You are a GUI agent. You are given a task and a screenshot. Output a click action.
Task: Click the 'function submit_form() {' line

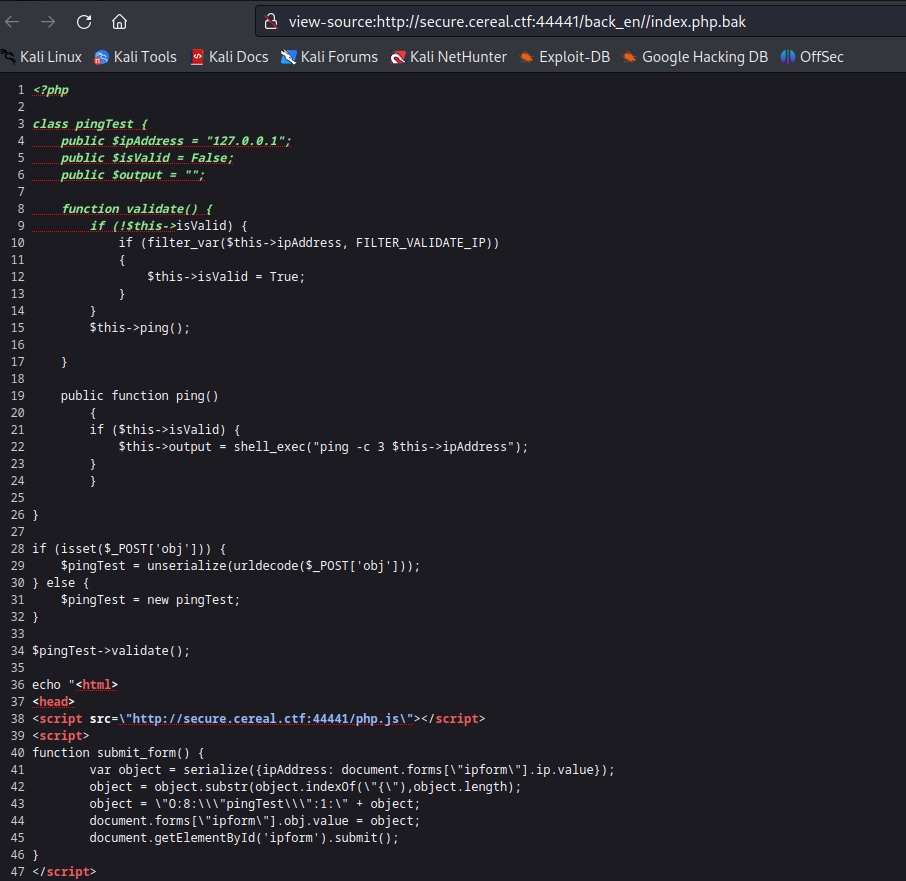pyautogui.click(x=118, y=753)
